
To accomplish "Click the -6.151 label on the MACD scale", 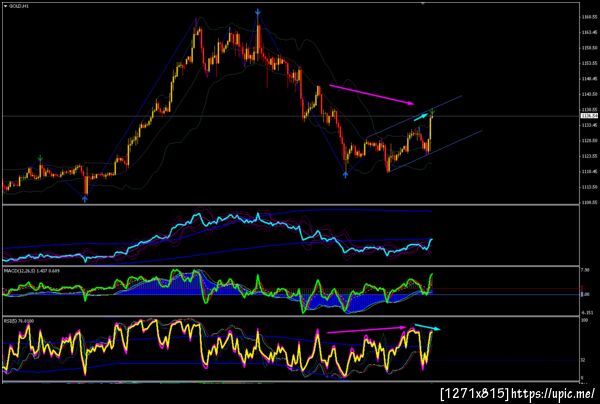I will pyautogui.click(x=588, y=312).
